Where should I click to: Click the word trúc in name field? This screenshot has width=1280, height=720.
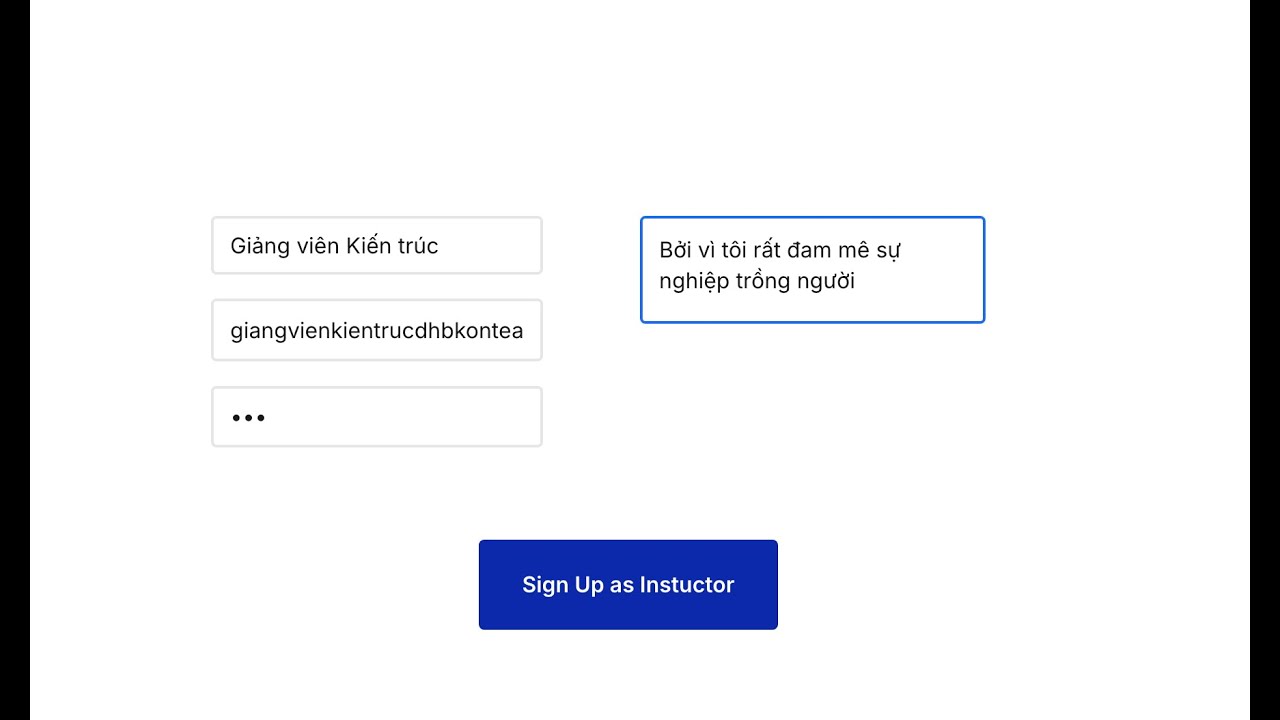point(418,246)
